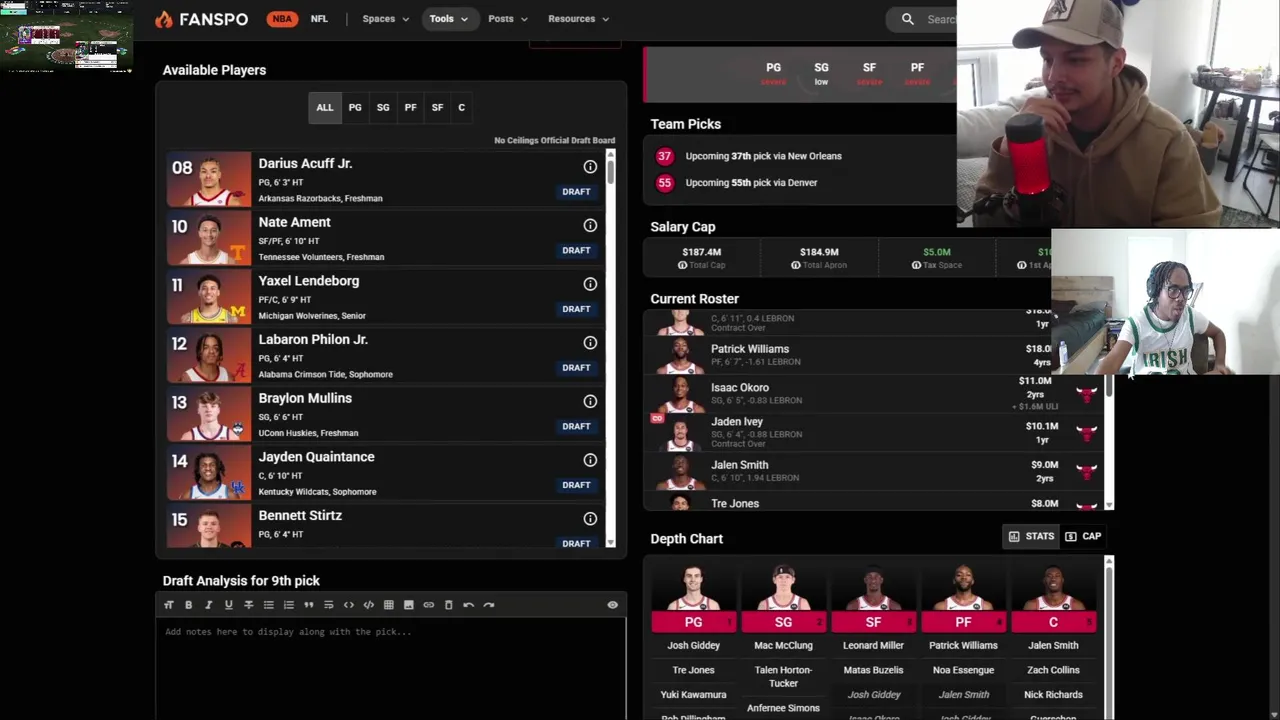Screen dimensions: 1280x720
Task: Draft Jayden Quaintance
Action: pos(576,485)
